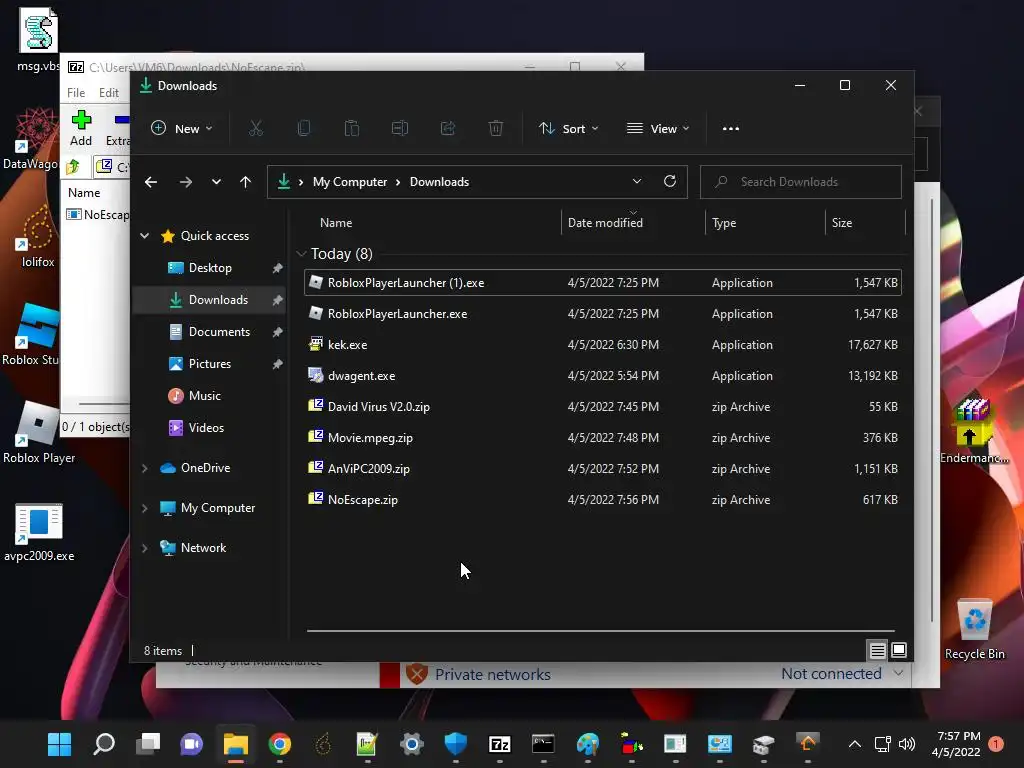Image resolution: width=1024 pixels, height=768 pixels.
Task: Open the View layout dropdown
Action: pyautogui.click(x=658, y=129)
